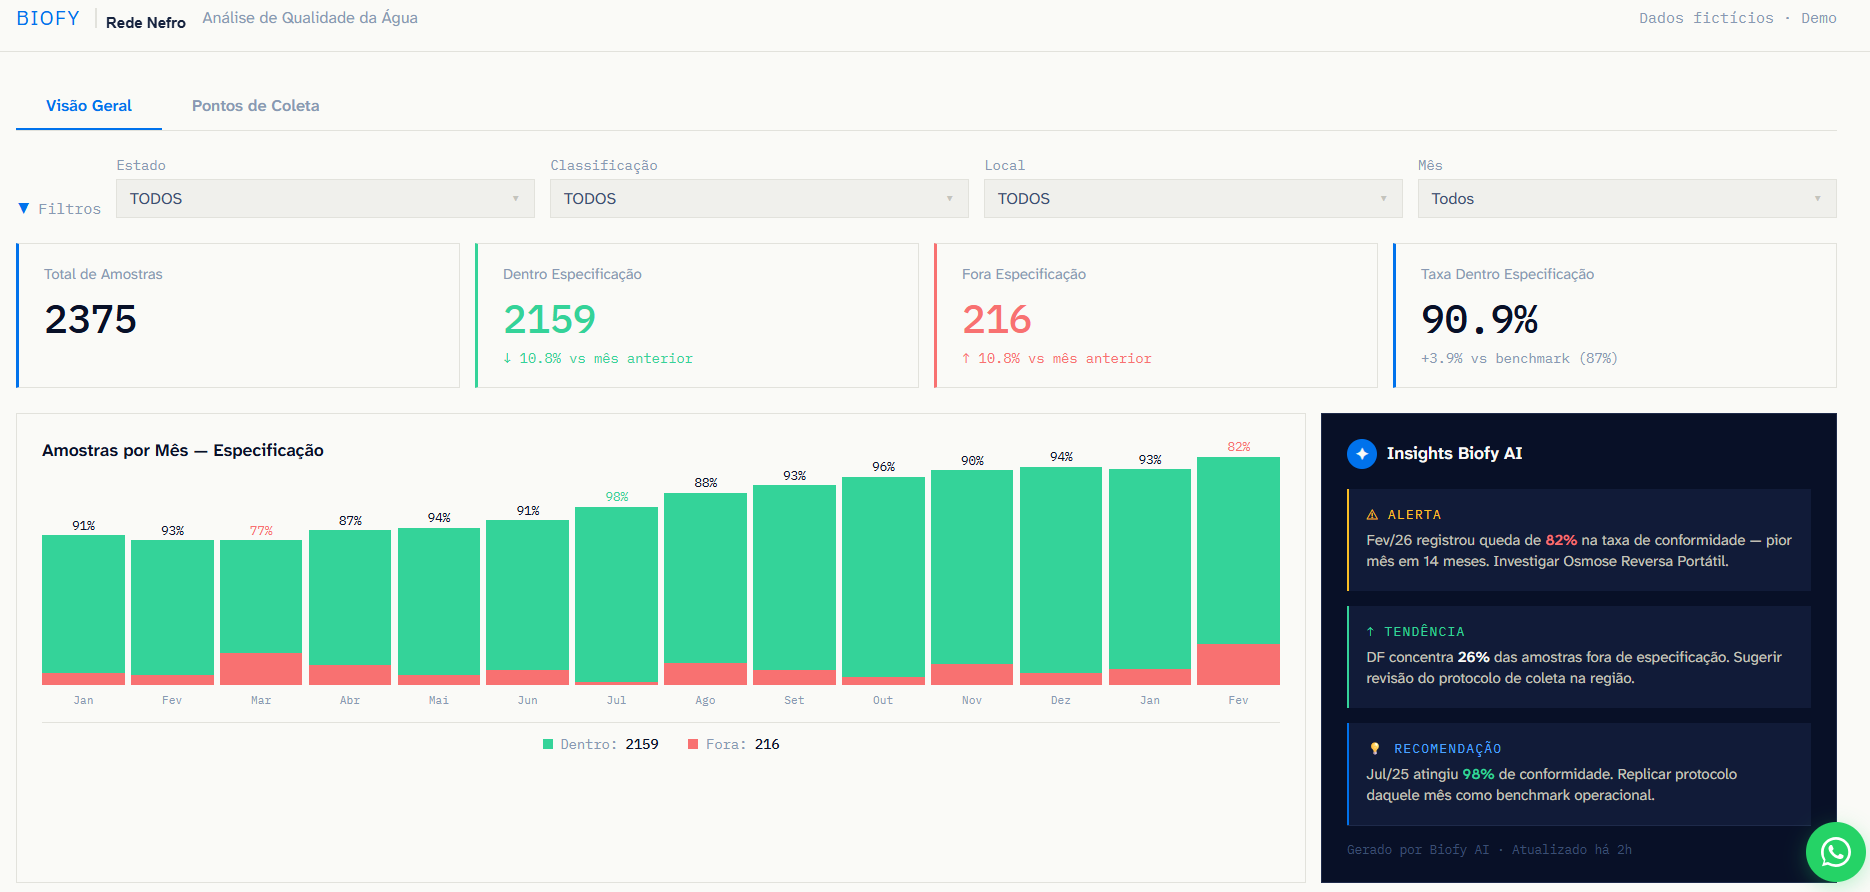Open the Classificação dropdown
The image size is (1870, 892).
point(759,199)
